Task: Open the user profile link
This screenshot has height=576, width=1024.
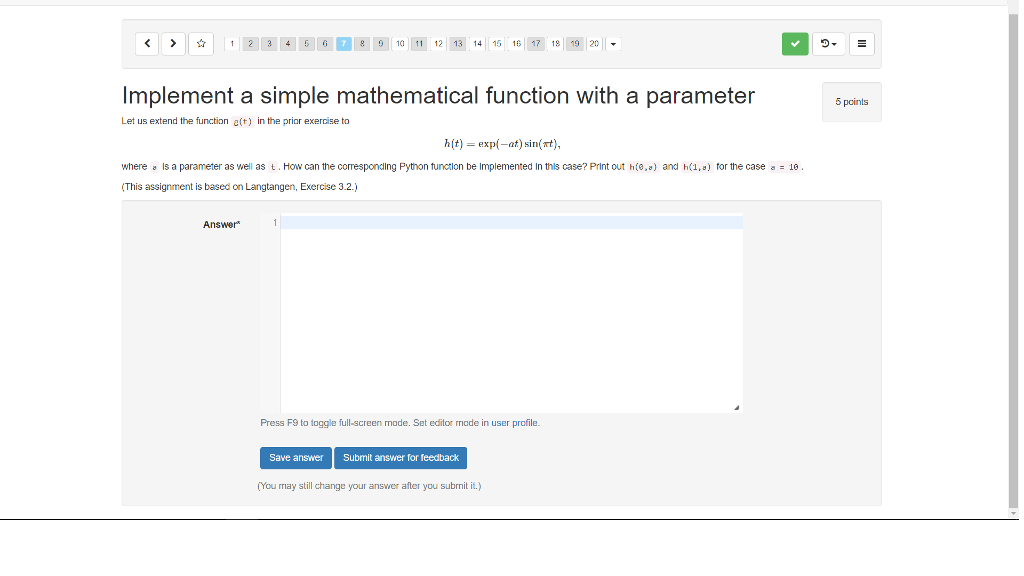Action: point(515,423)
